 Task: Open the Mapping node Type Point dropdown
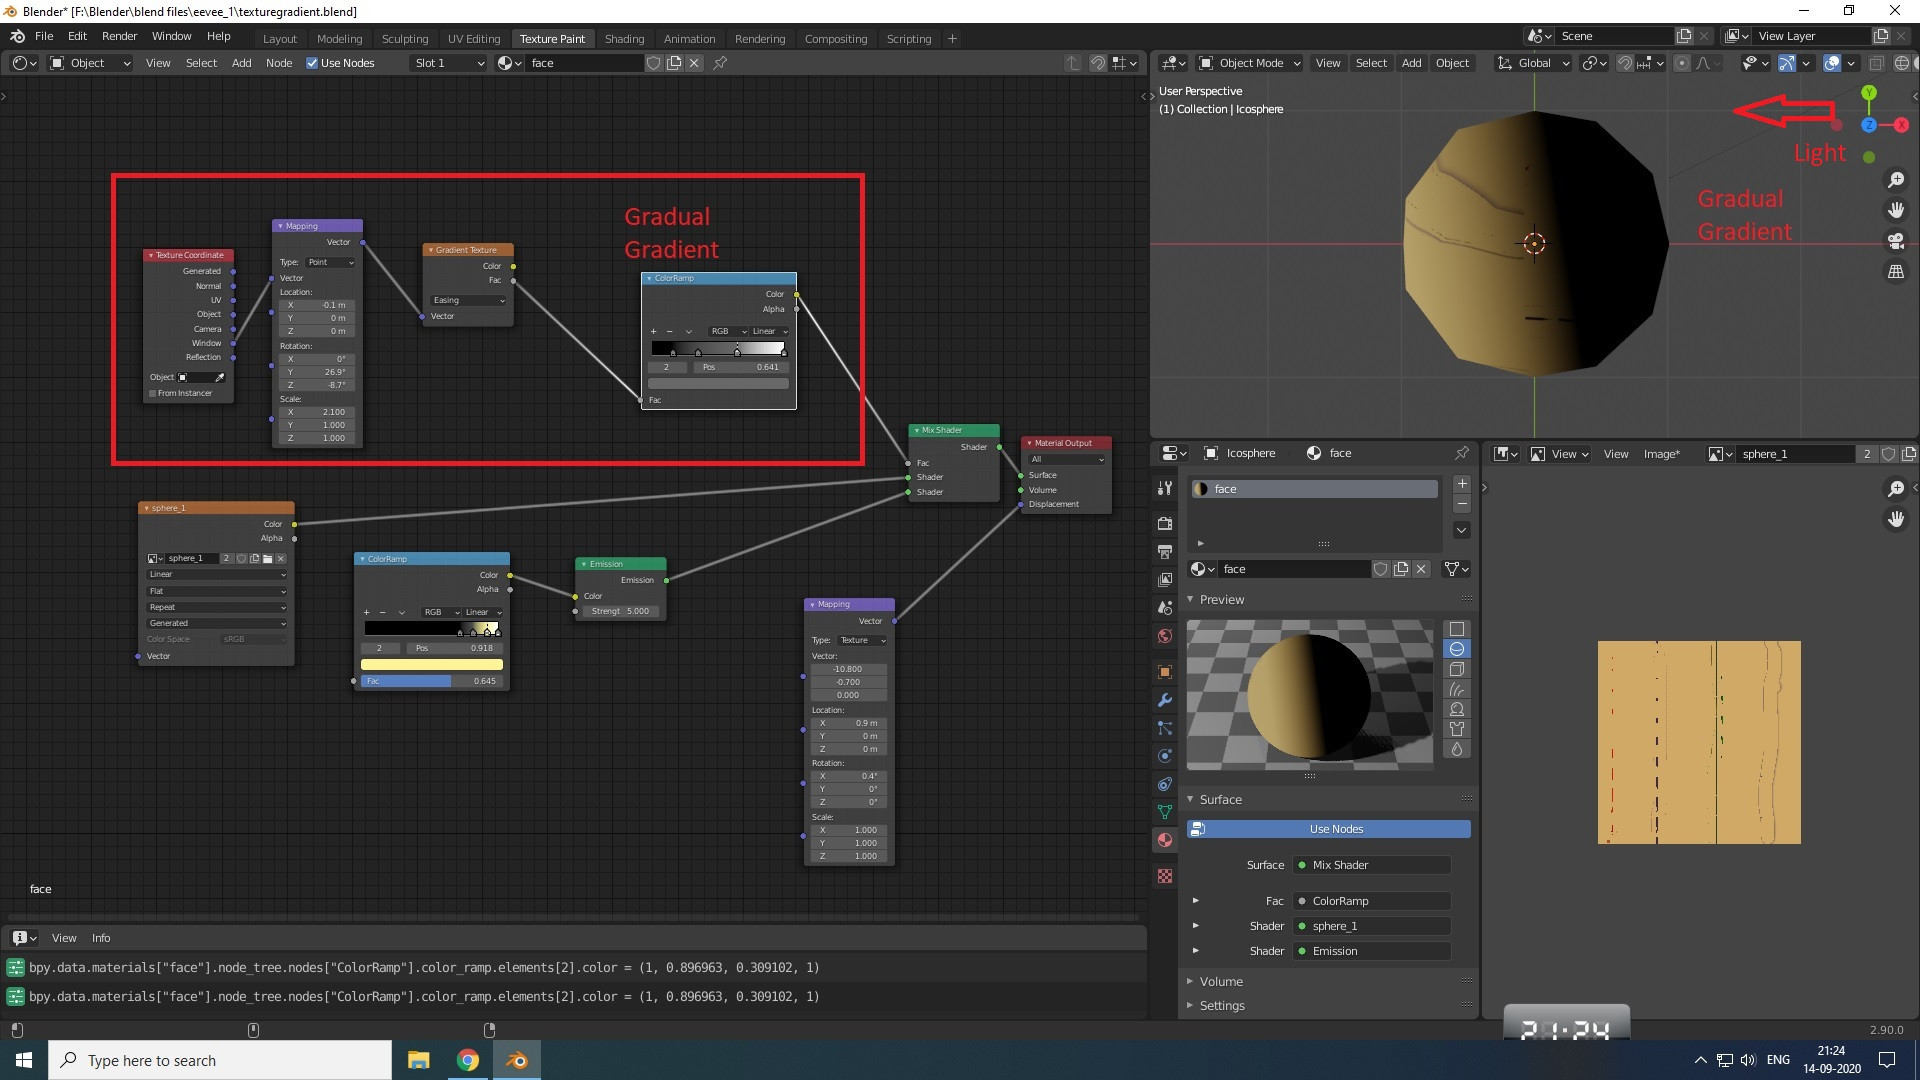pyautogui.click(x=330, y=262)
